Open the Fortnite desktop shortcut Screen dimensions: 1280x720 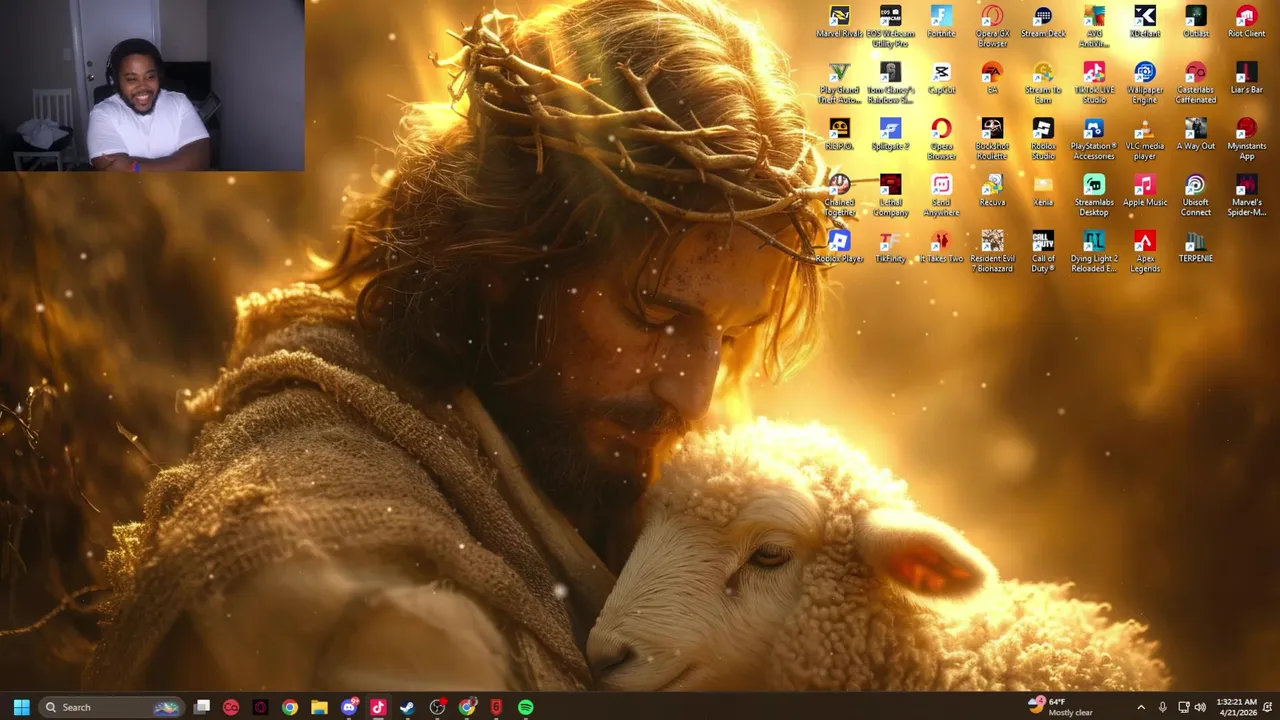941,22
